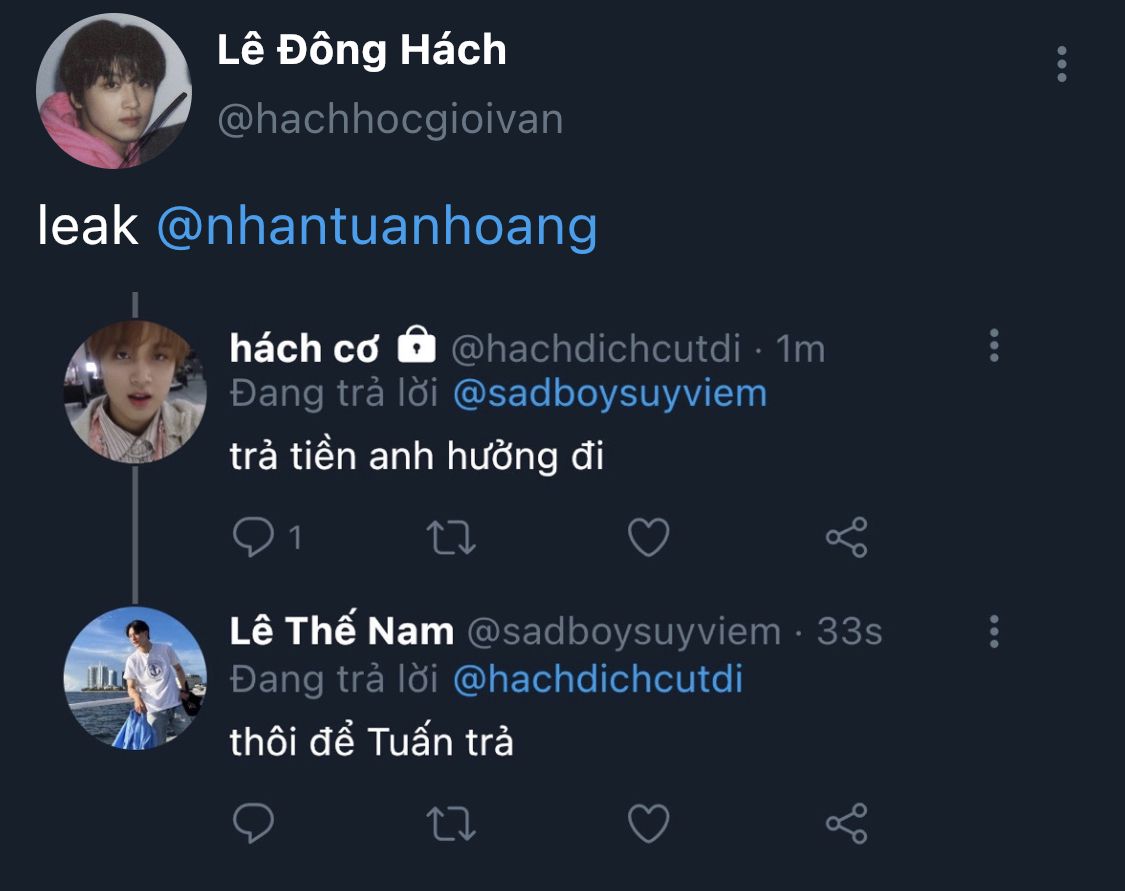The width and height of the screenshot is (1125, 891).
Task: Open @hachdichcutdi reply mention link
Action: (597, 680)
